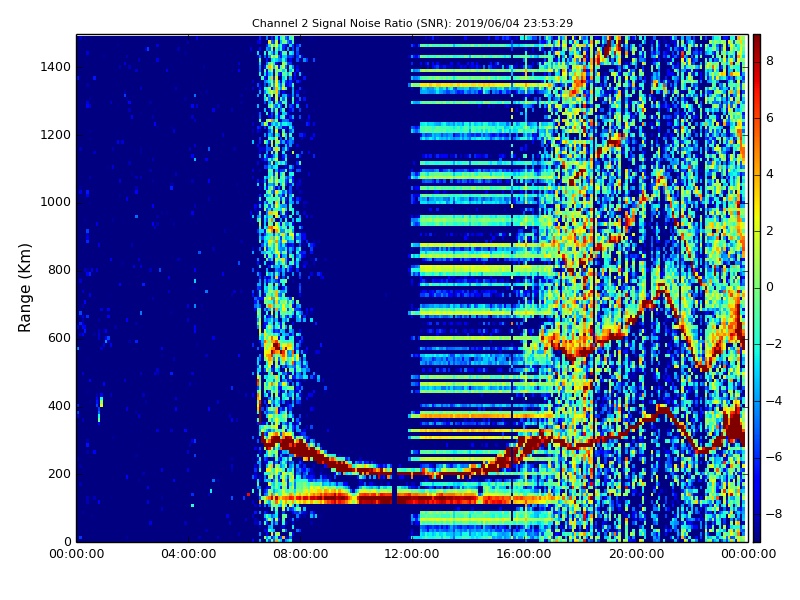Click the 600 range tick label
Image resolution: width=800 pixels, height=600 pixels.
point(59,338)
